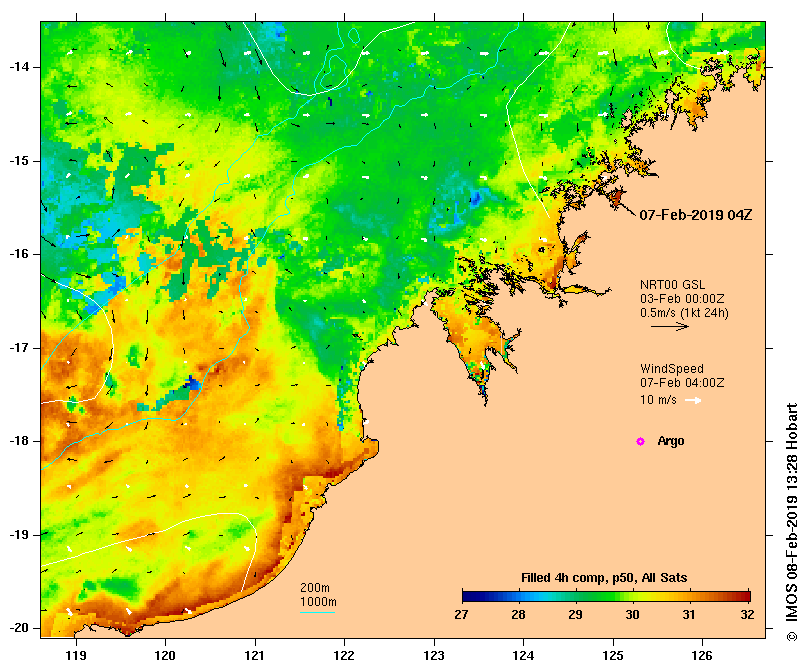Click the magenta Argo marker icon
Viewport: 809px width, 672px height.
click(x=640, y=441)
